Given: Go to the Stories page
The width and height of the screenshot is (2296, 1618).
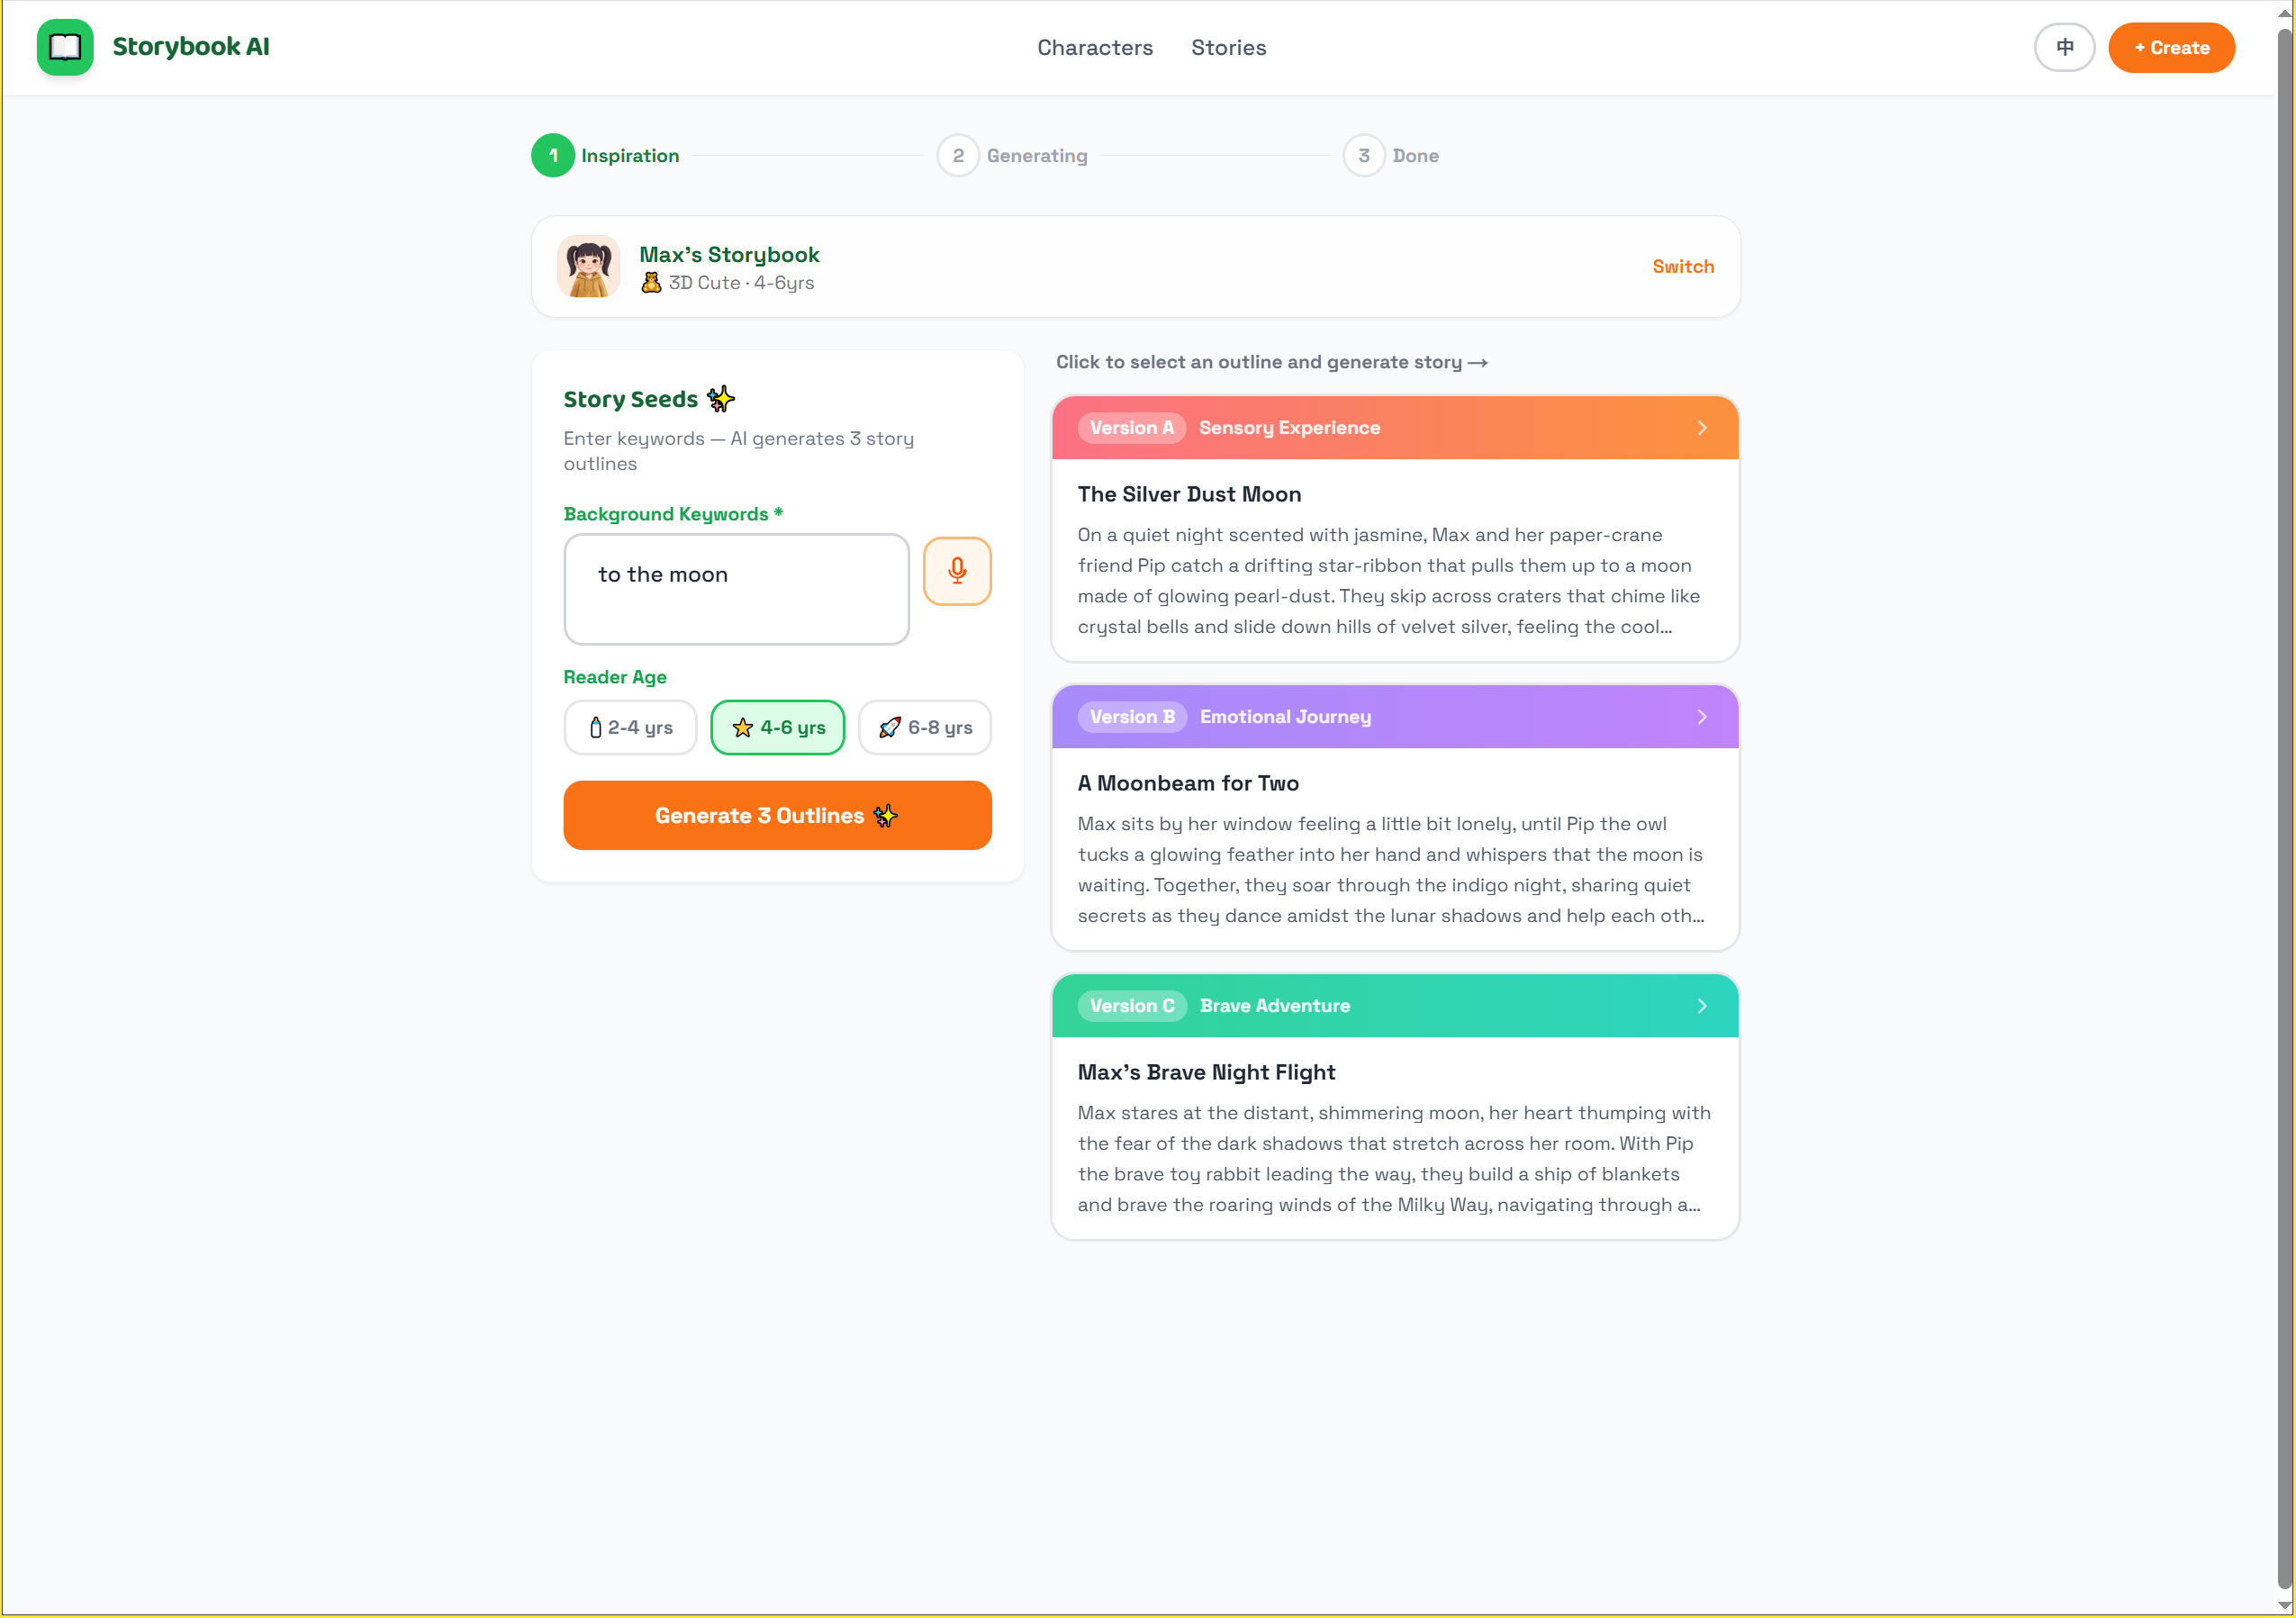Looking at the screenshot, I should [x=1228, y=47].
